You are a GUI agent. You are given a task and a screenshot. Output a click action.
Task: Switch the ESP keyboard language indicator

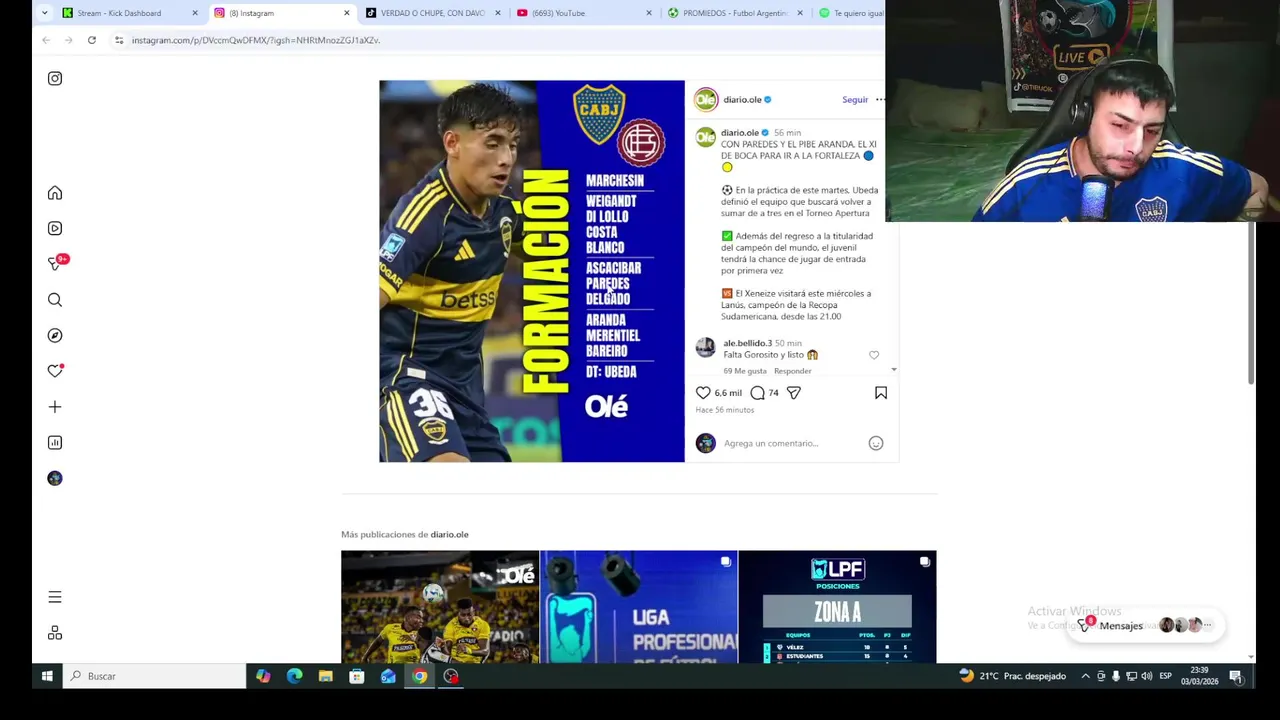[x=1165, y=676]
